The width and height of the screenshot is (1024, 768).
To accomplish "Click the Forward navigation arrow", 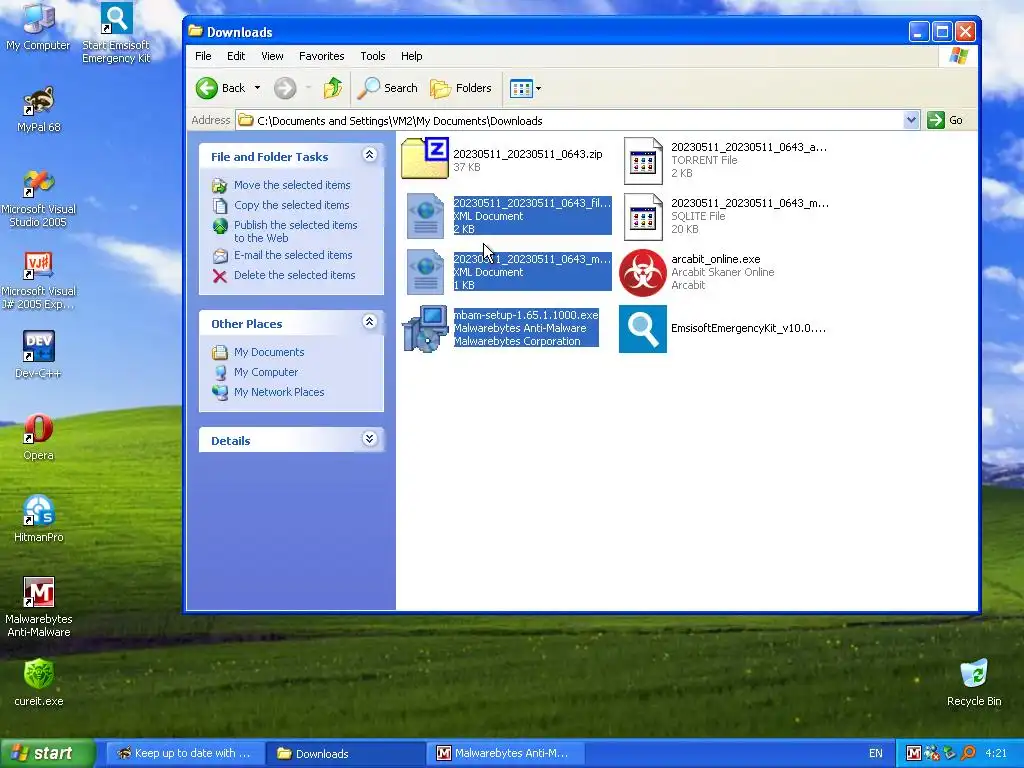I will coord(285,88).
